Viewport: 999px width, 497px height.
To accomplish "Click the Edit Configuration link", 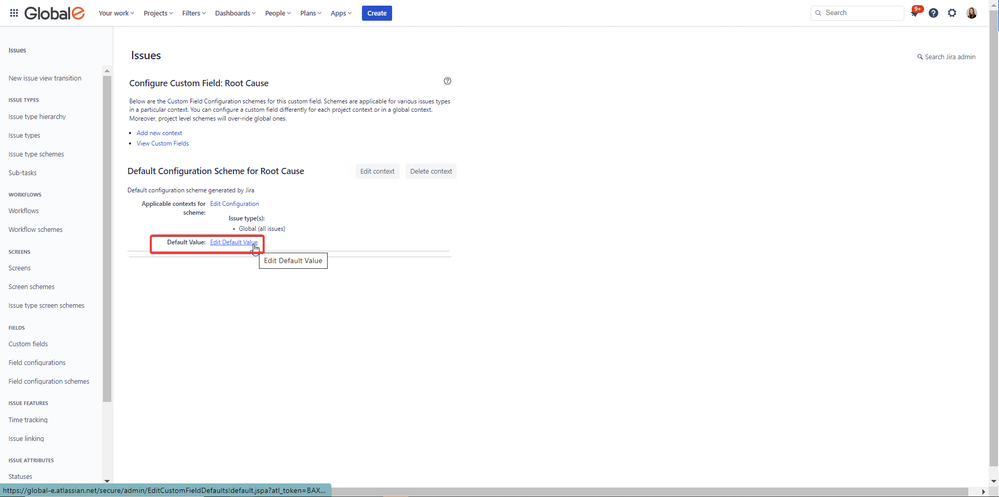I will 234,204.
